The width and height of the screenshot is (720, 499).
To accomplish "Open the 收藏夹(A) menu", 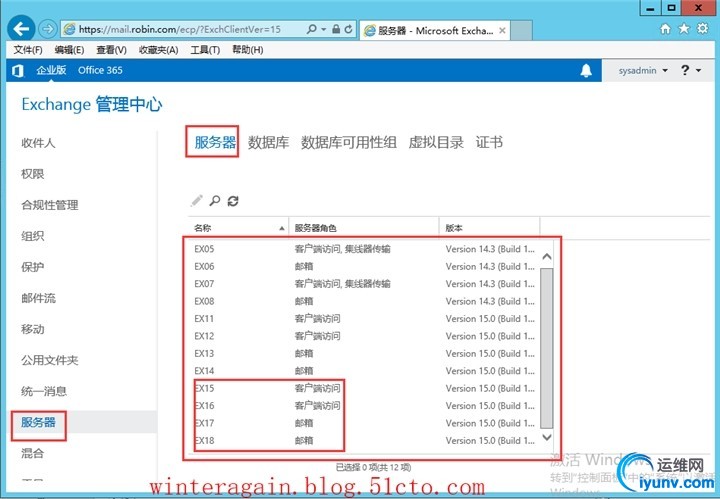I will click(x=158, y=50).
